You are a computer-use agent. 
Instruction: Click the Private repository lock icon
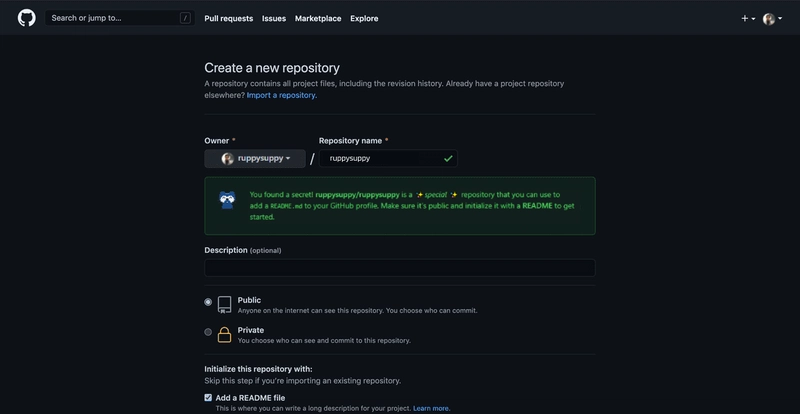224,335
